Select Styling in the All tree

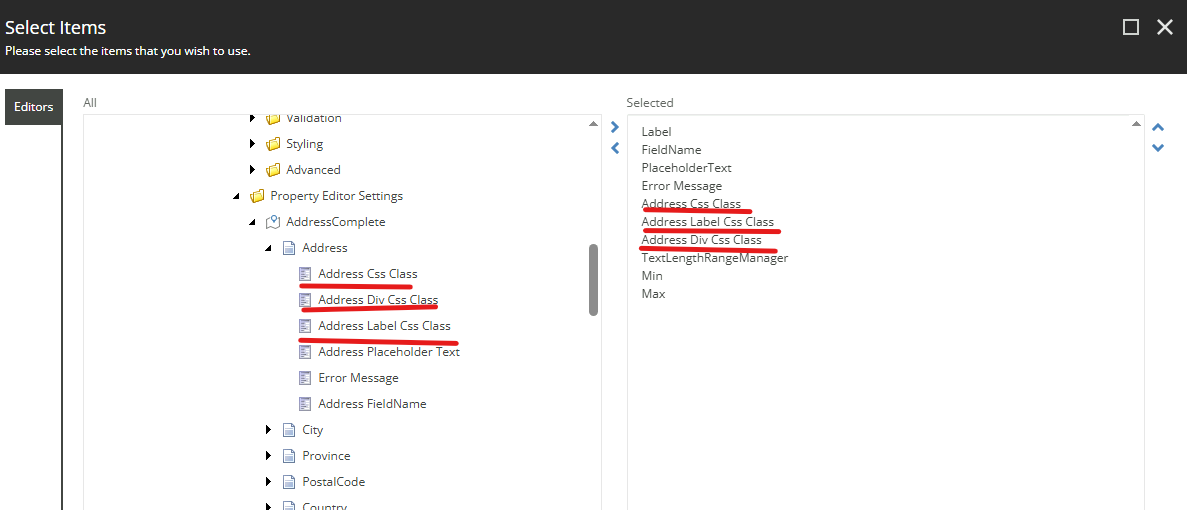click(x=304, y=144)
